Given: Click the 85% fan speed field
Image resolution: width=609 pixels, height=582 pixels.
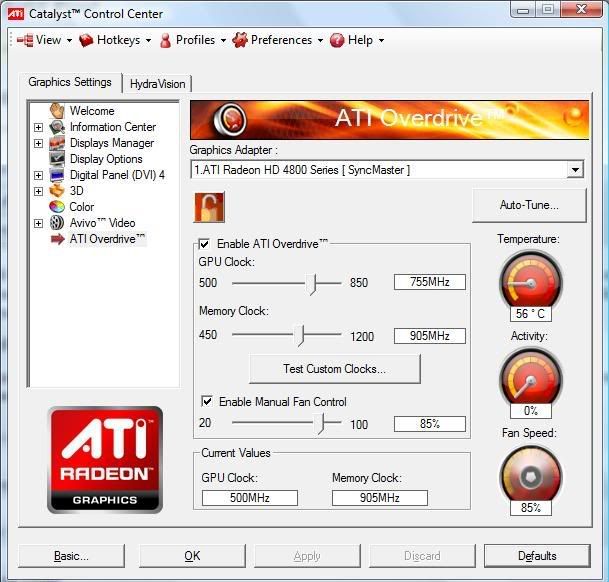Looking at the screenshot, I should (x=430, y=423).
